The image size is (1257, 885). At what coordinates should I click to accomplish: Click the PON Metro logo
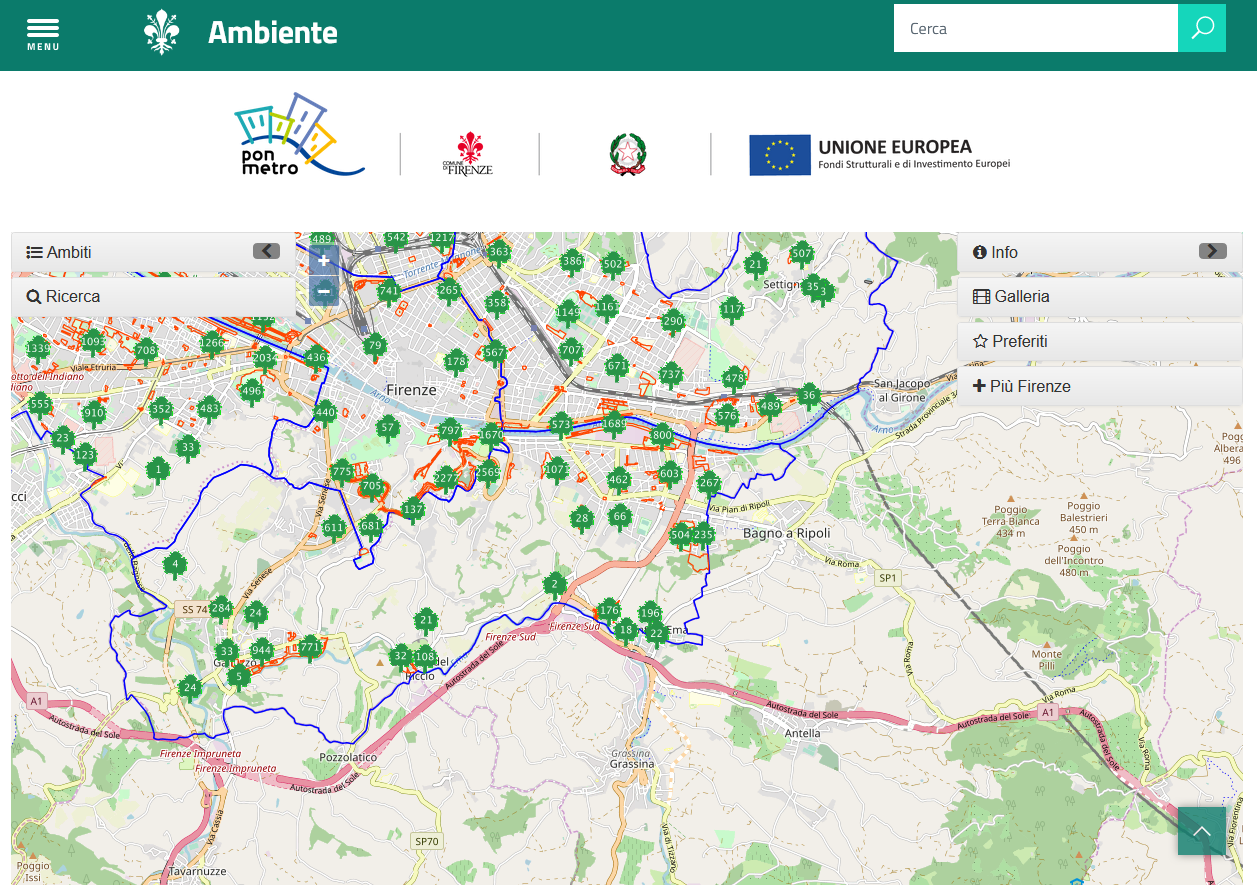(299, 136)
